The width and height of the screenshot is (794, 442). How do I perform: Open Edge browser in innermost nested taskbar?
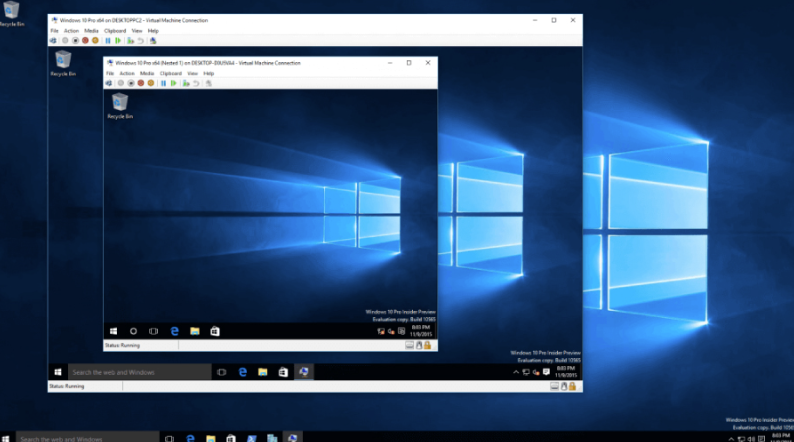[174, 330]
